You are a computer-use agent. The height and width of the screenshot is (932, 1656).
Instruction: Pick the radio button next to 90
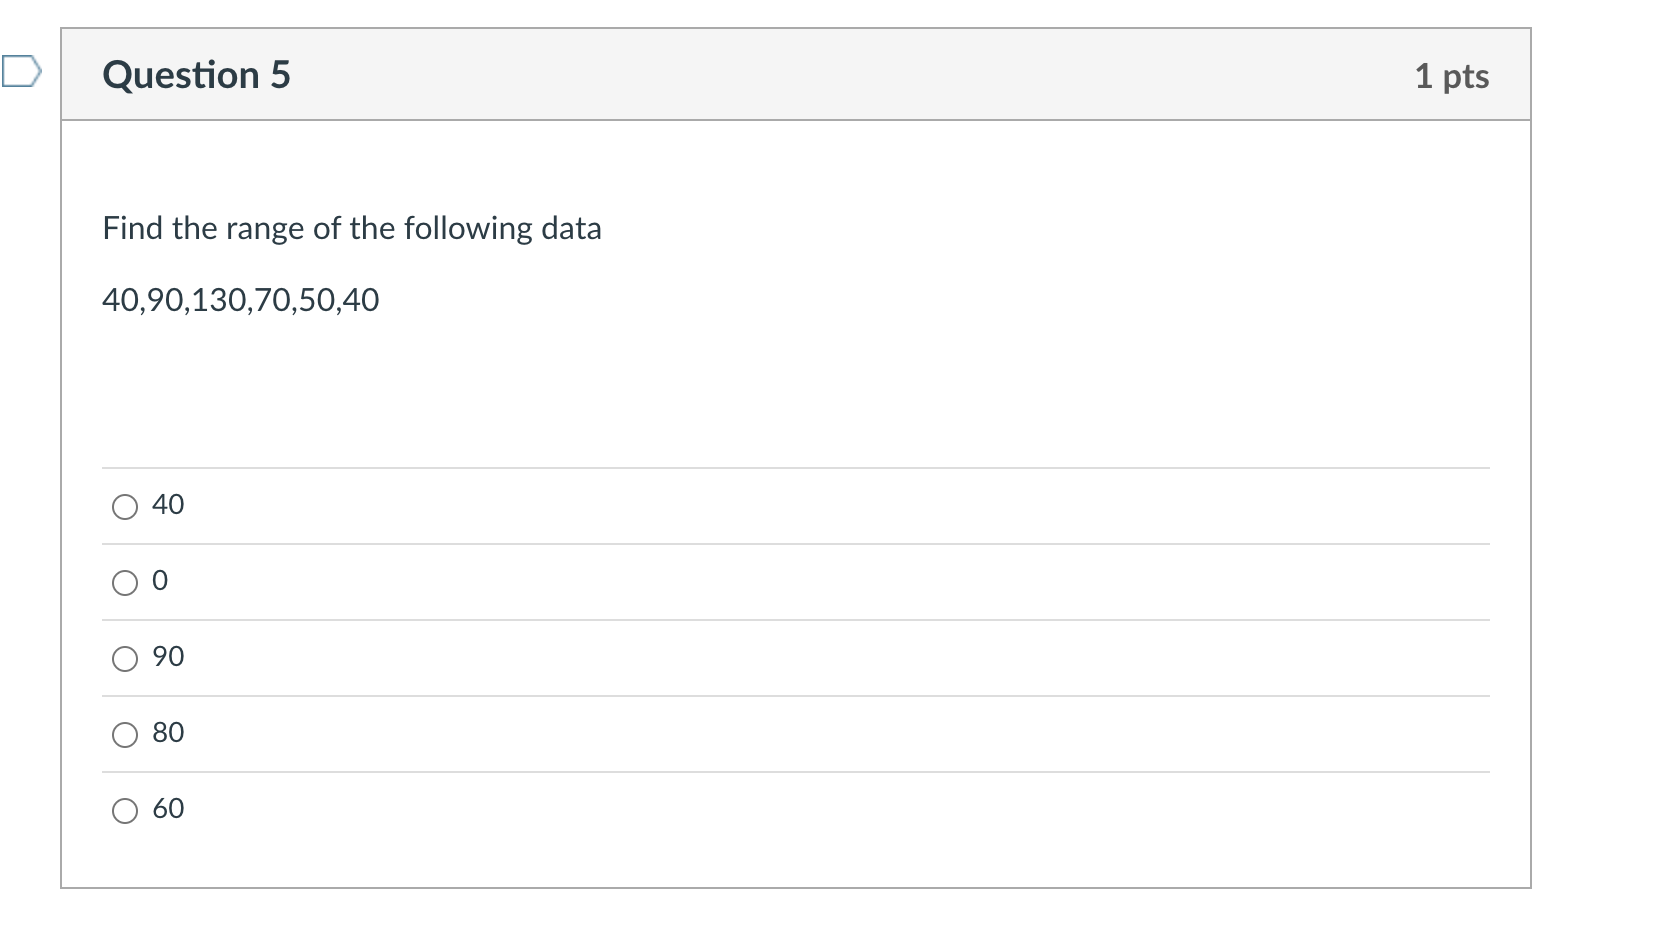tap(125, 659)
